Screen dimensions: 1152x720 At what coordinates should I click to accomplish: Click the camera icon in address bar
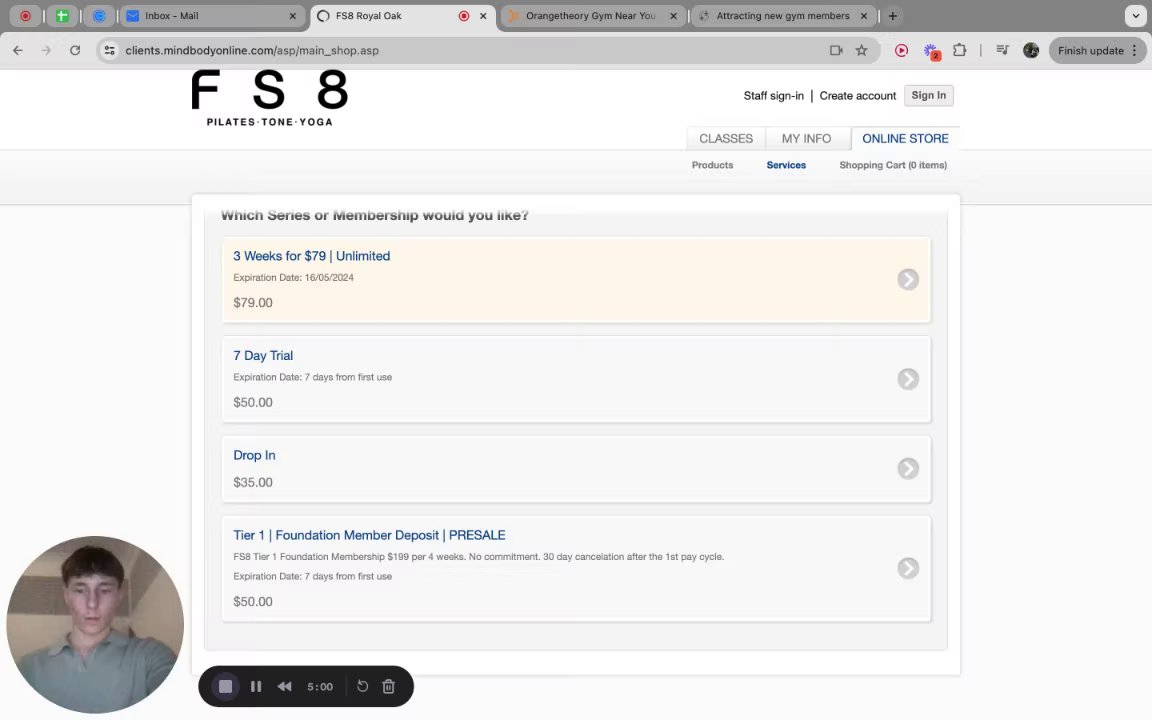click(836, 51)
